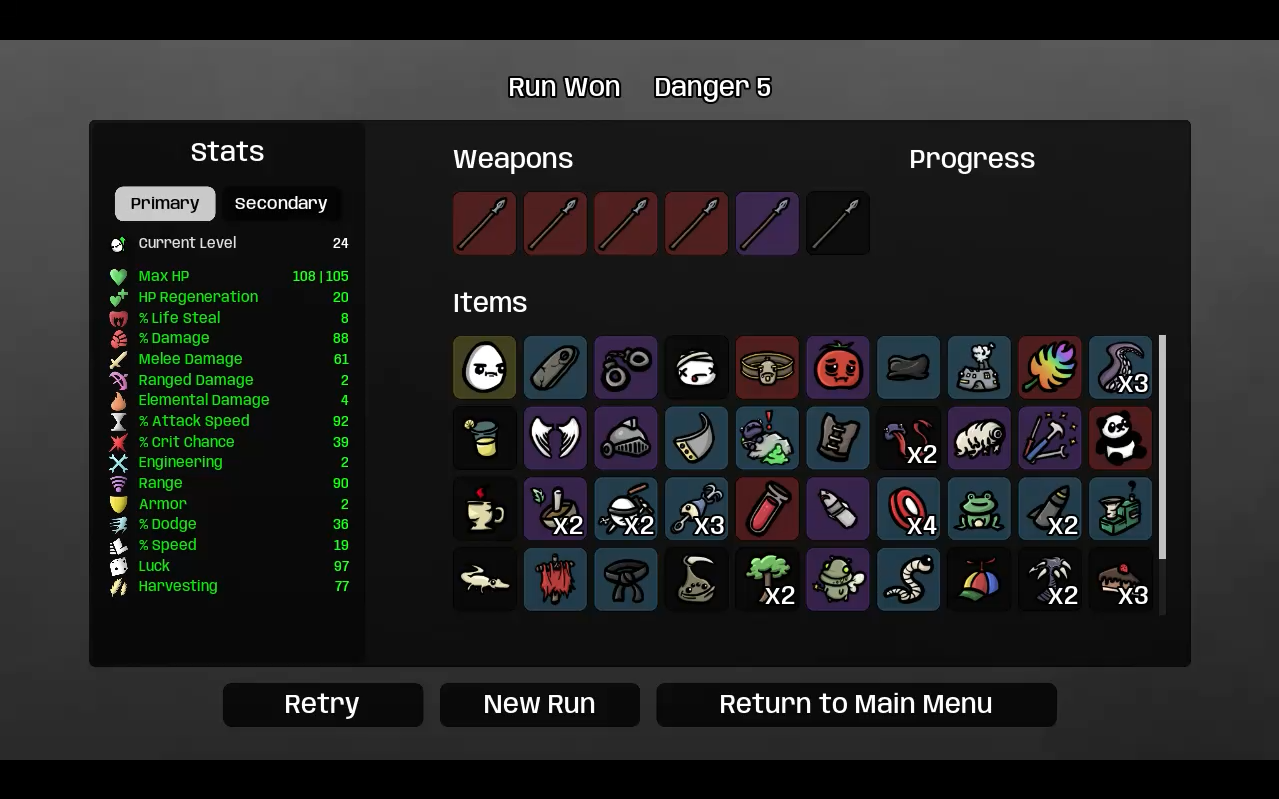The image size is (1279, 799).
Task: Switch to the Secondary stats tab
Action: pos(281,204)
